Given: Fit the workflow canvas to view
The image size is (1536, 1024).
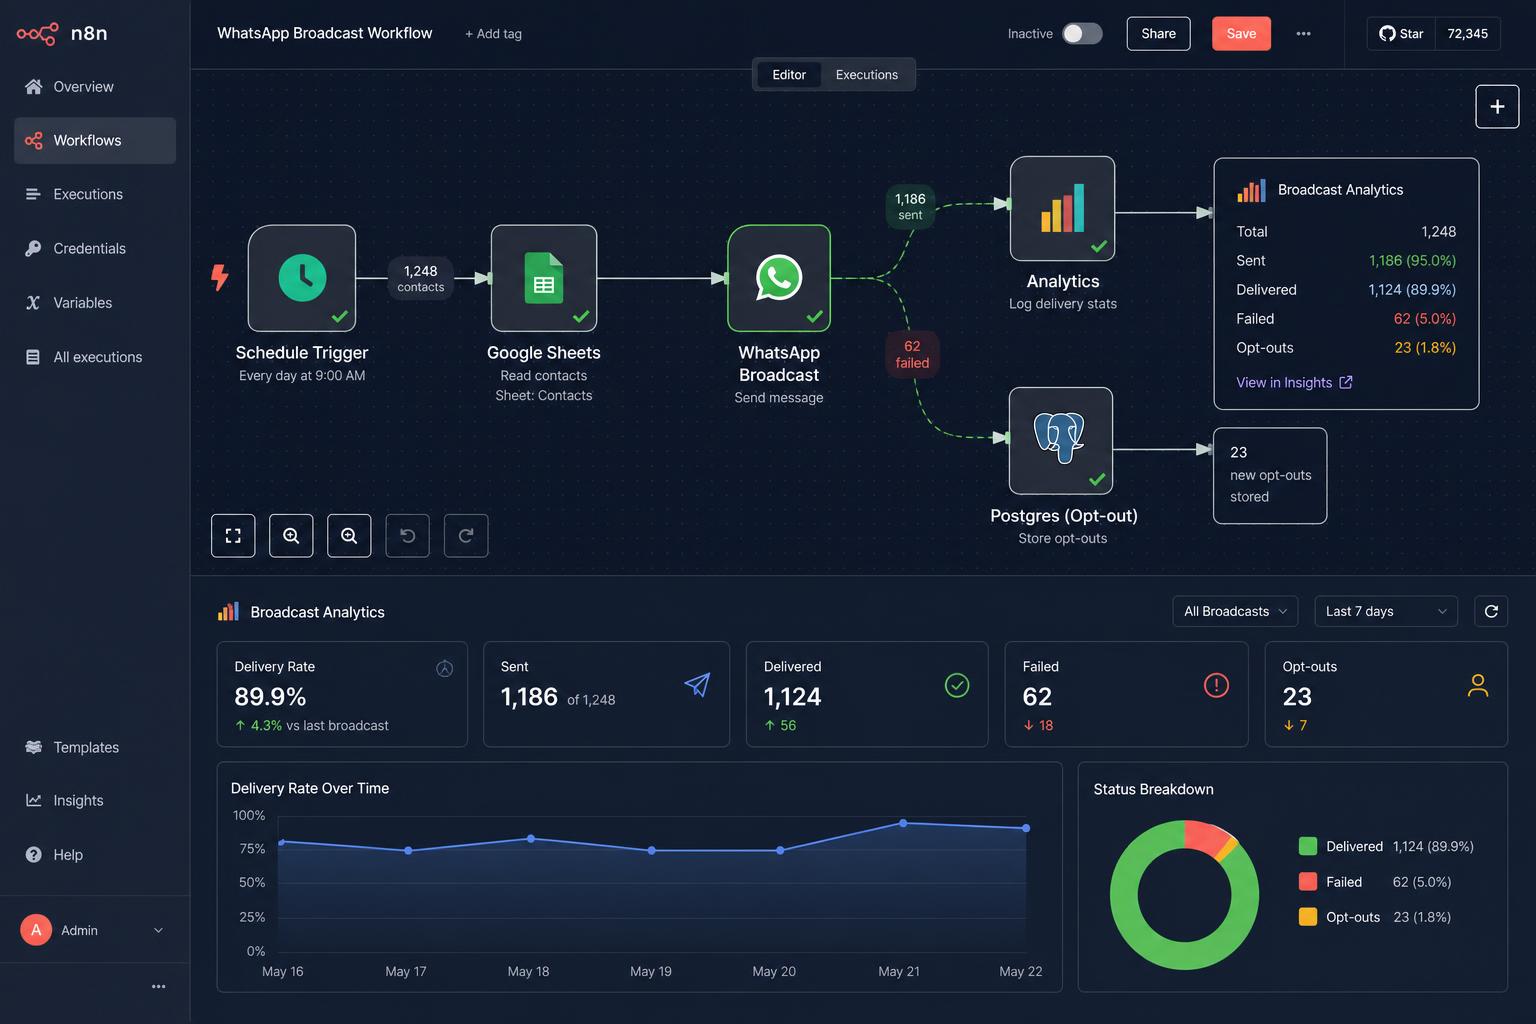Looking at the screenshot, I should 233,536.
